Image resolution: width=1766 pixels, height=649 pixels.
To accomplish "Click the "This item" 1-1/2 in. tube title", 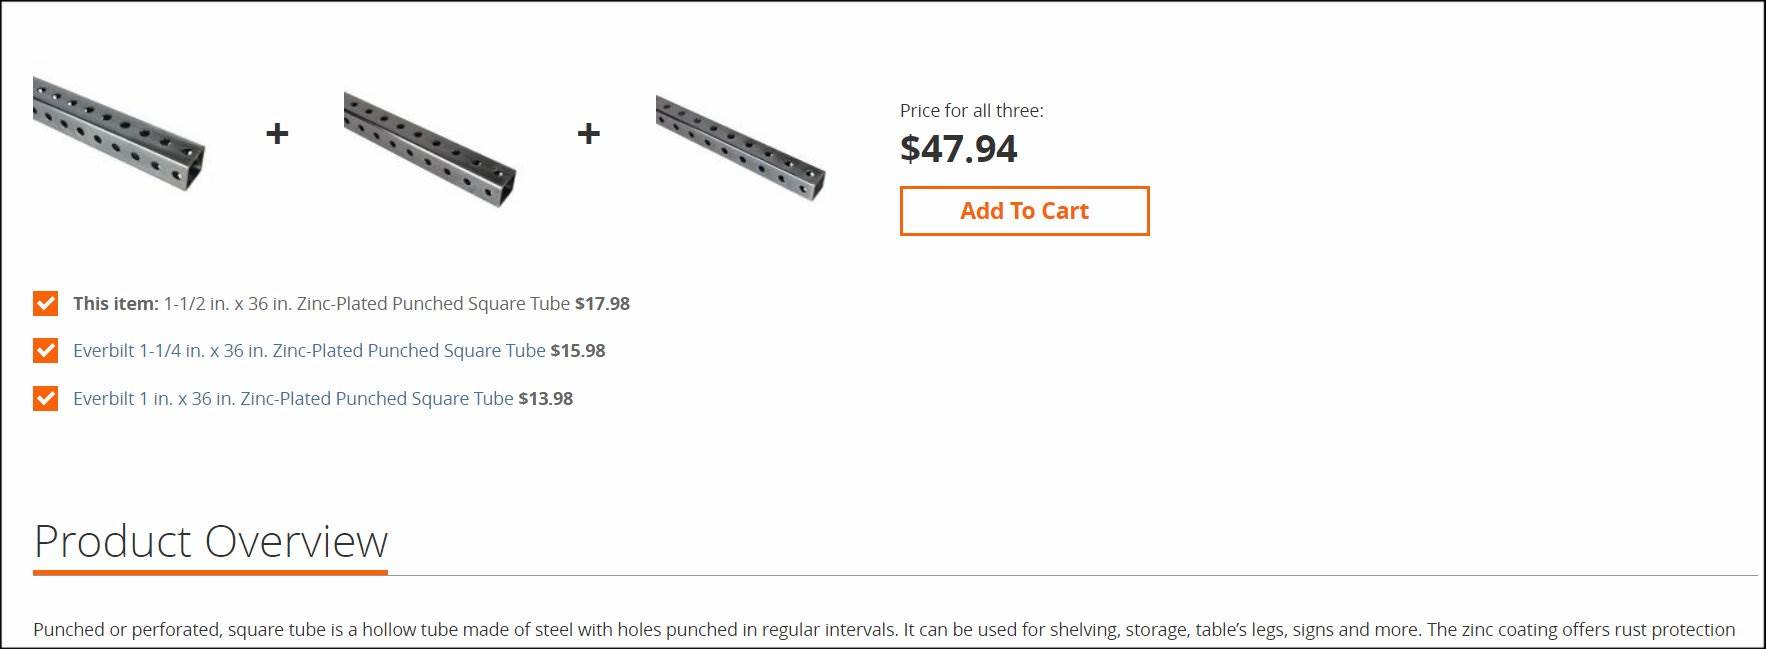I will pyautogui.click(x=366, y=304).
